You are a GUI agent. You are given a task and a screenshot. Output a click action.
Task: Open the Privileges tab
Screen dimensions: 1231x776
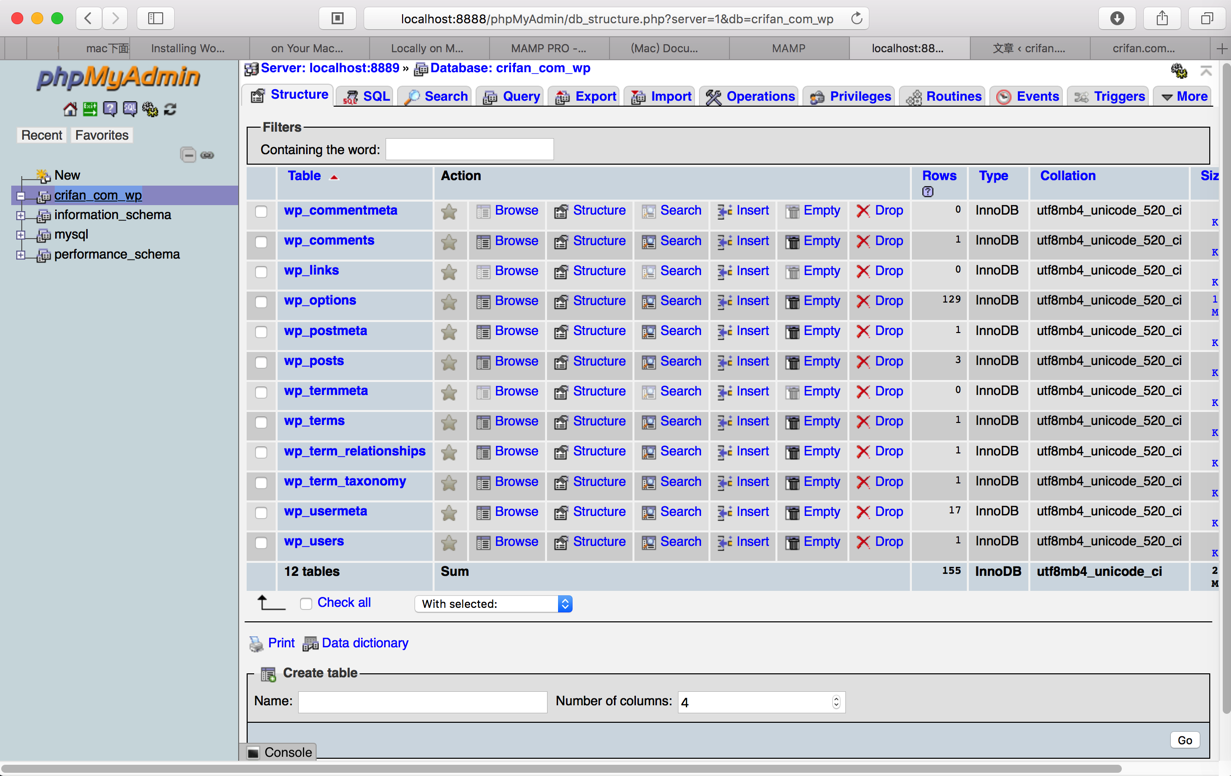[850, 96]
